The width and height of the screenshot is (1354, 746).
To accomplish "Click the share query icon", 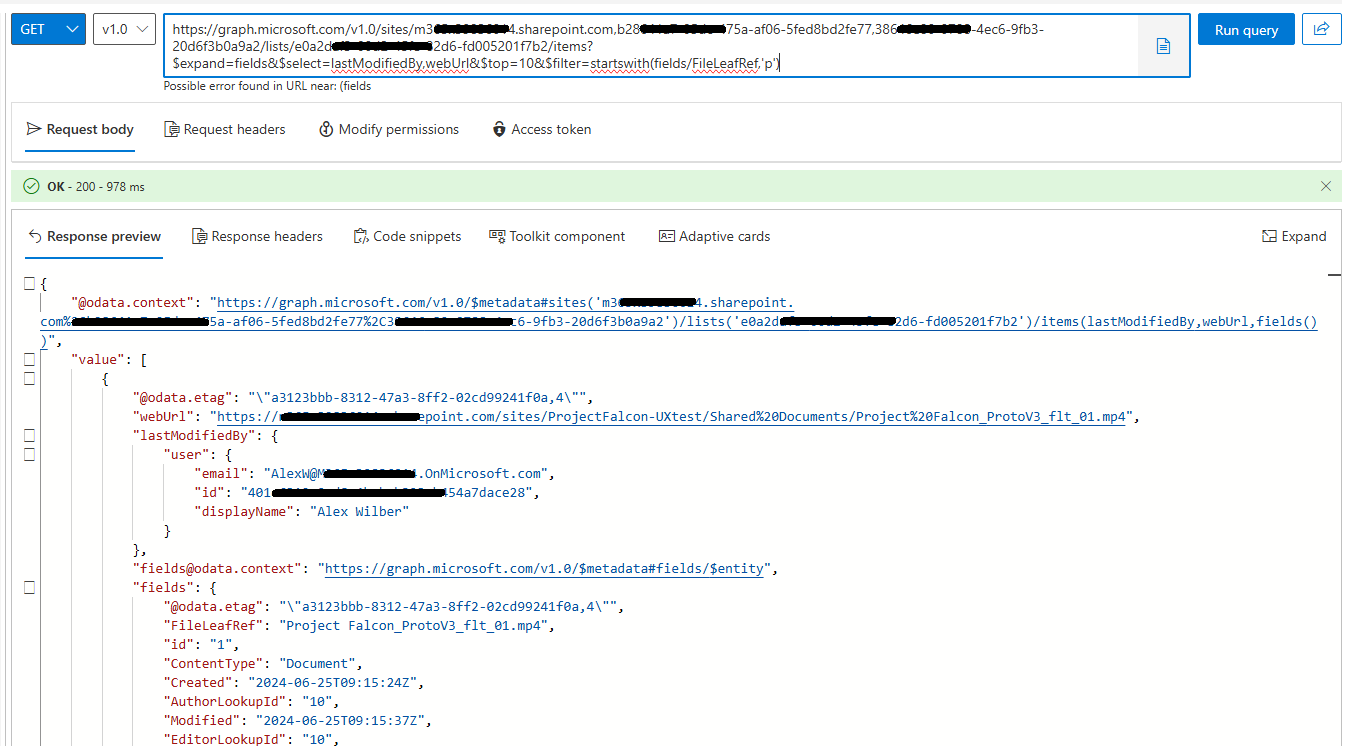I will 1322,29.
